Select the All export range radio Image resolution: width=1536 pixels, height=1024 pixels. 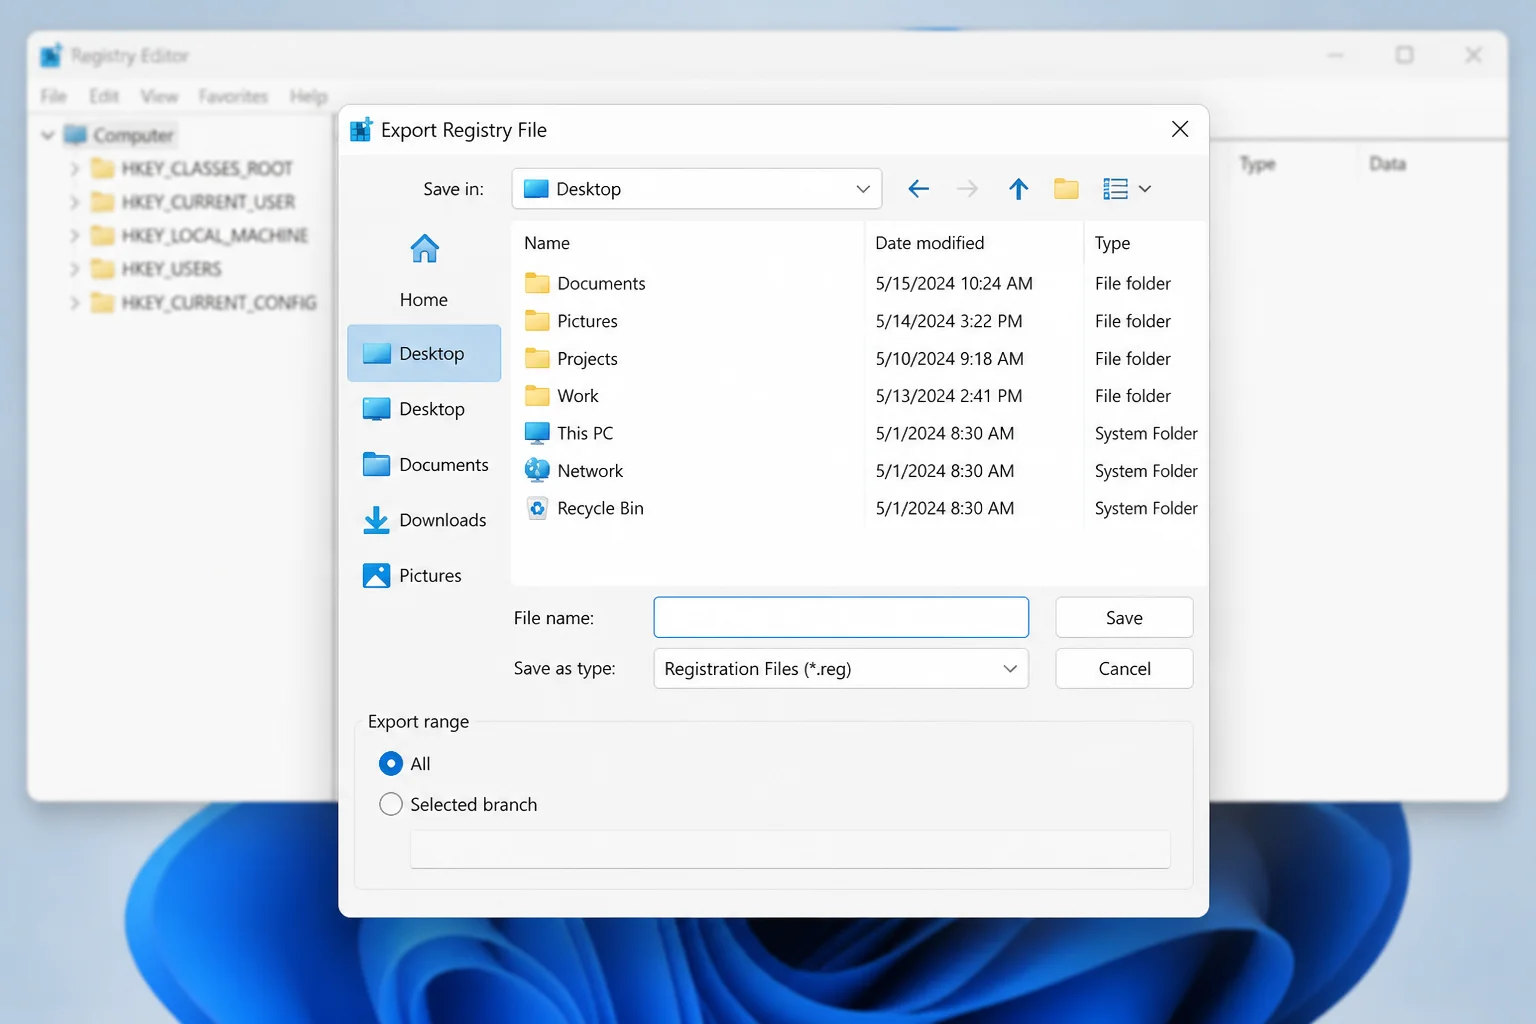(391, 764)
